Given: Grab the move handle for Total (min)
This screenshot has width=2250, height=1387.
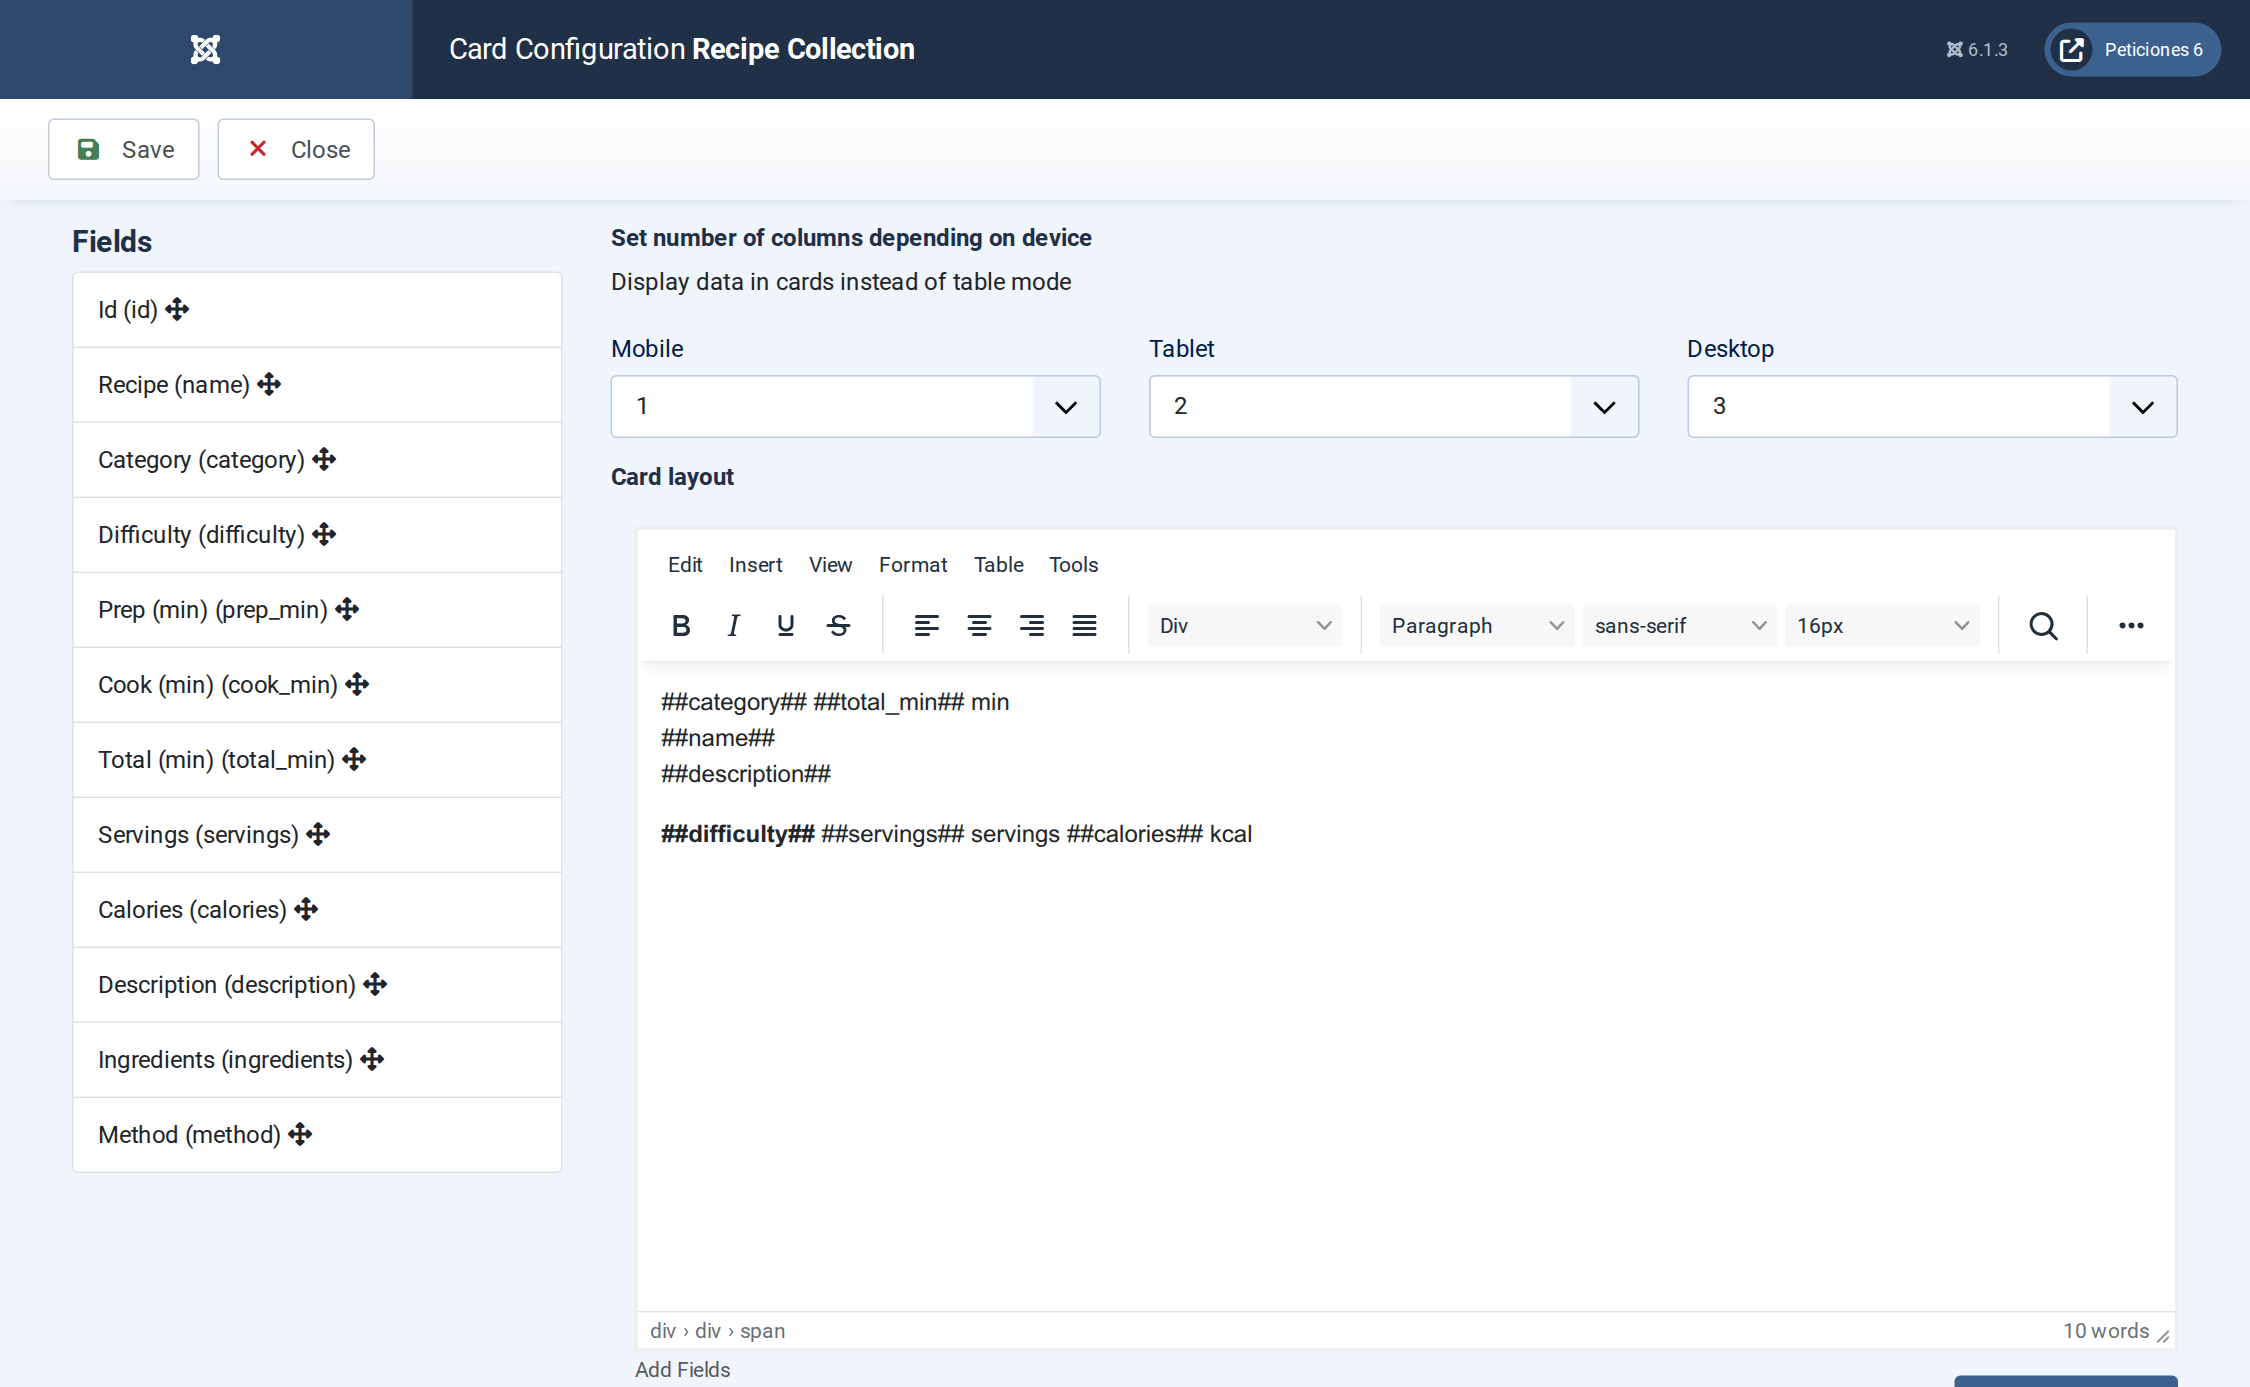Looking at the screenshot, I should pos(354,759).
